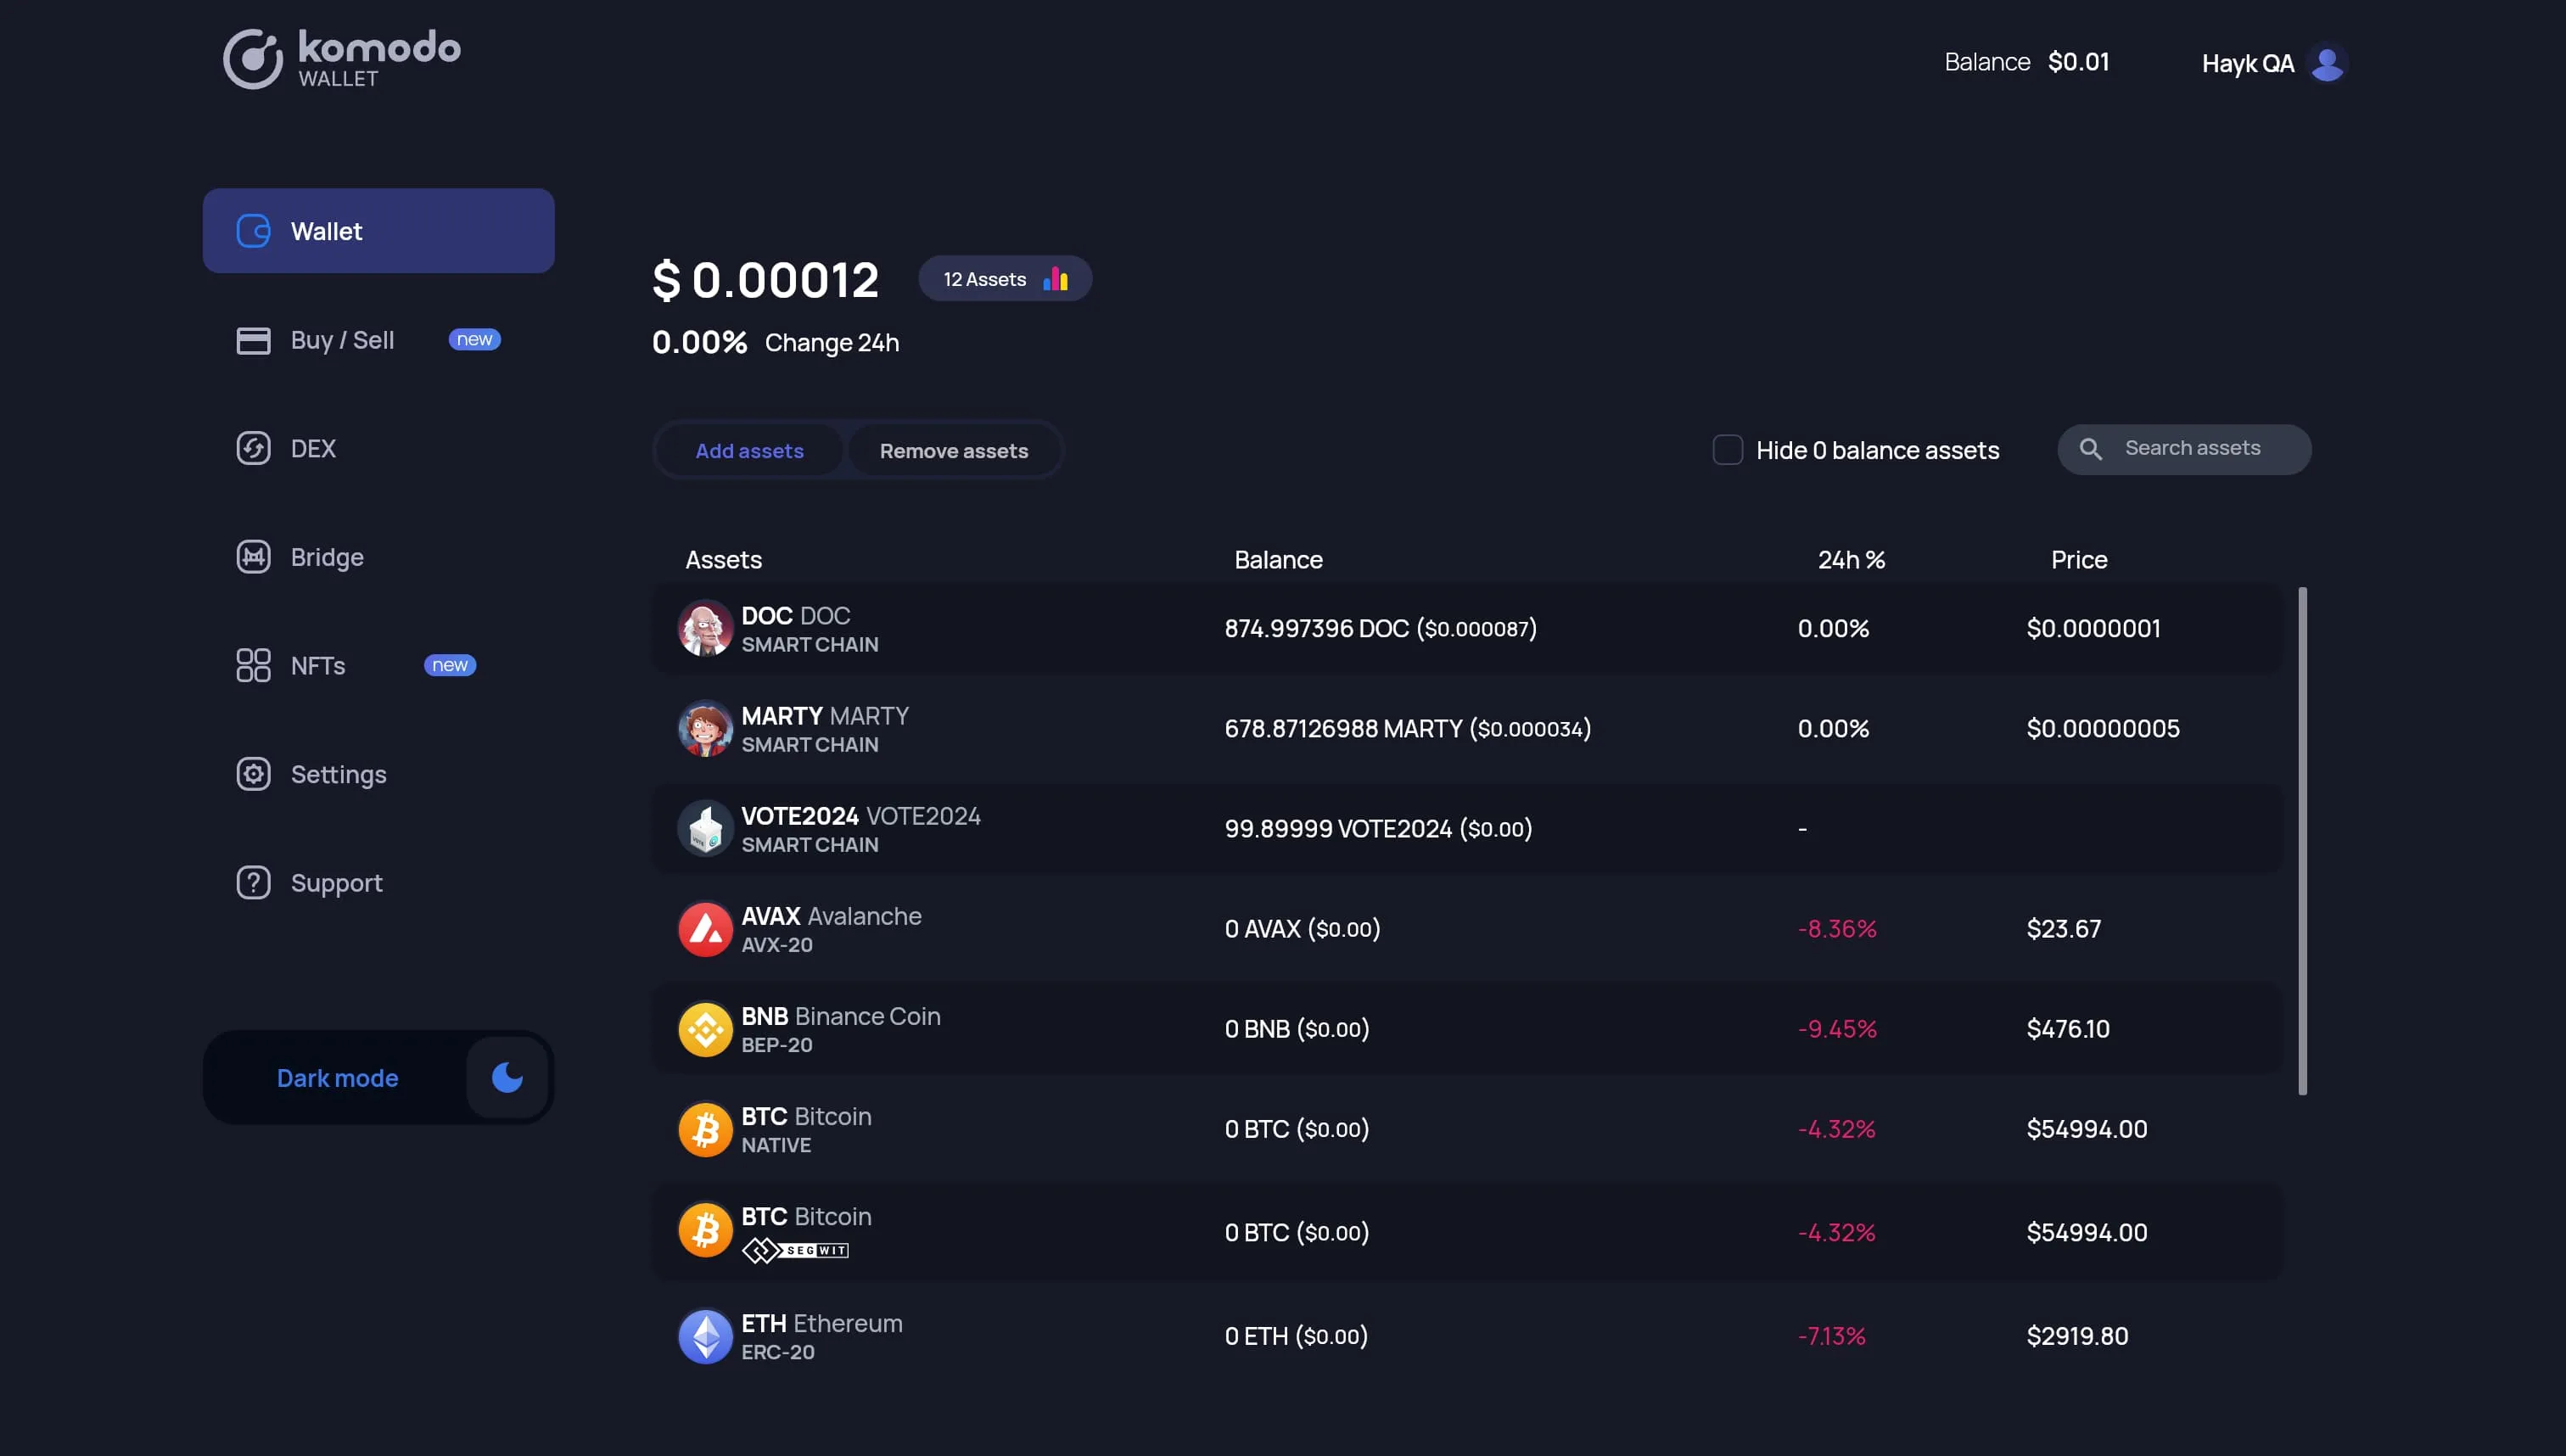This screenshot has width=2566, height=1456.
Task: Click the BNB price $476.10
Action: coord(2067,1029)
